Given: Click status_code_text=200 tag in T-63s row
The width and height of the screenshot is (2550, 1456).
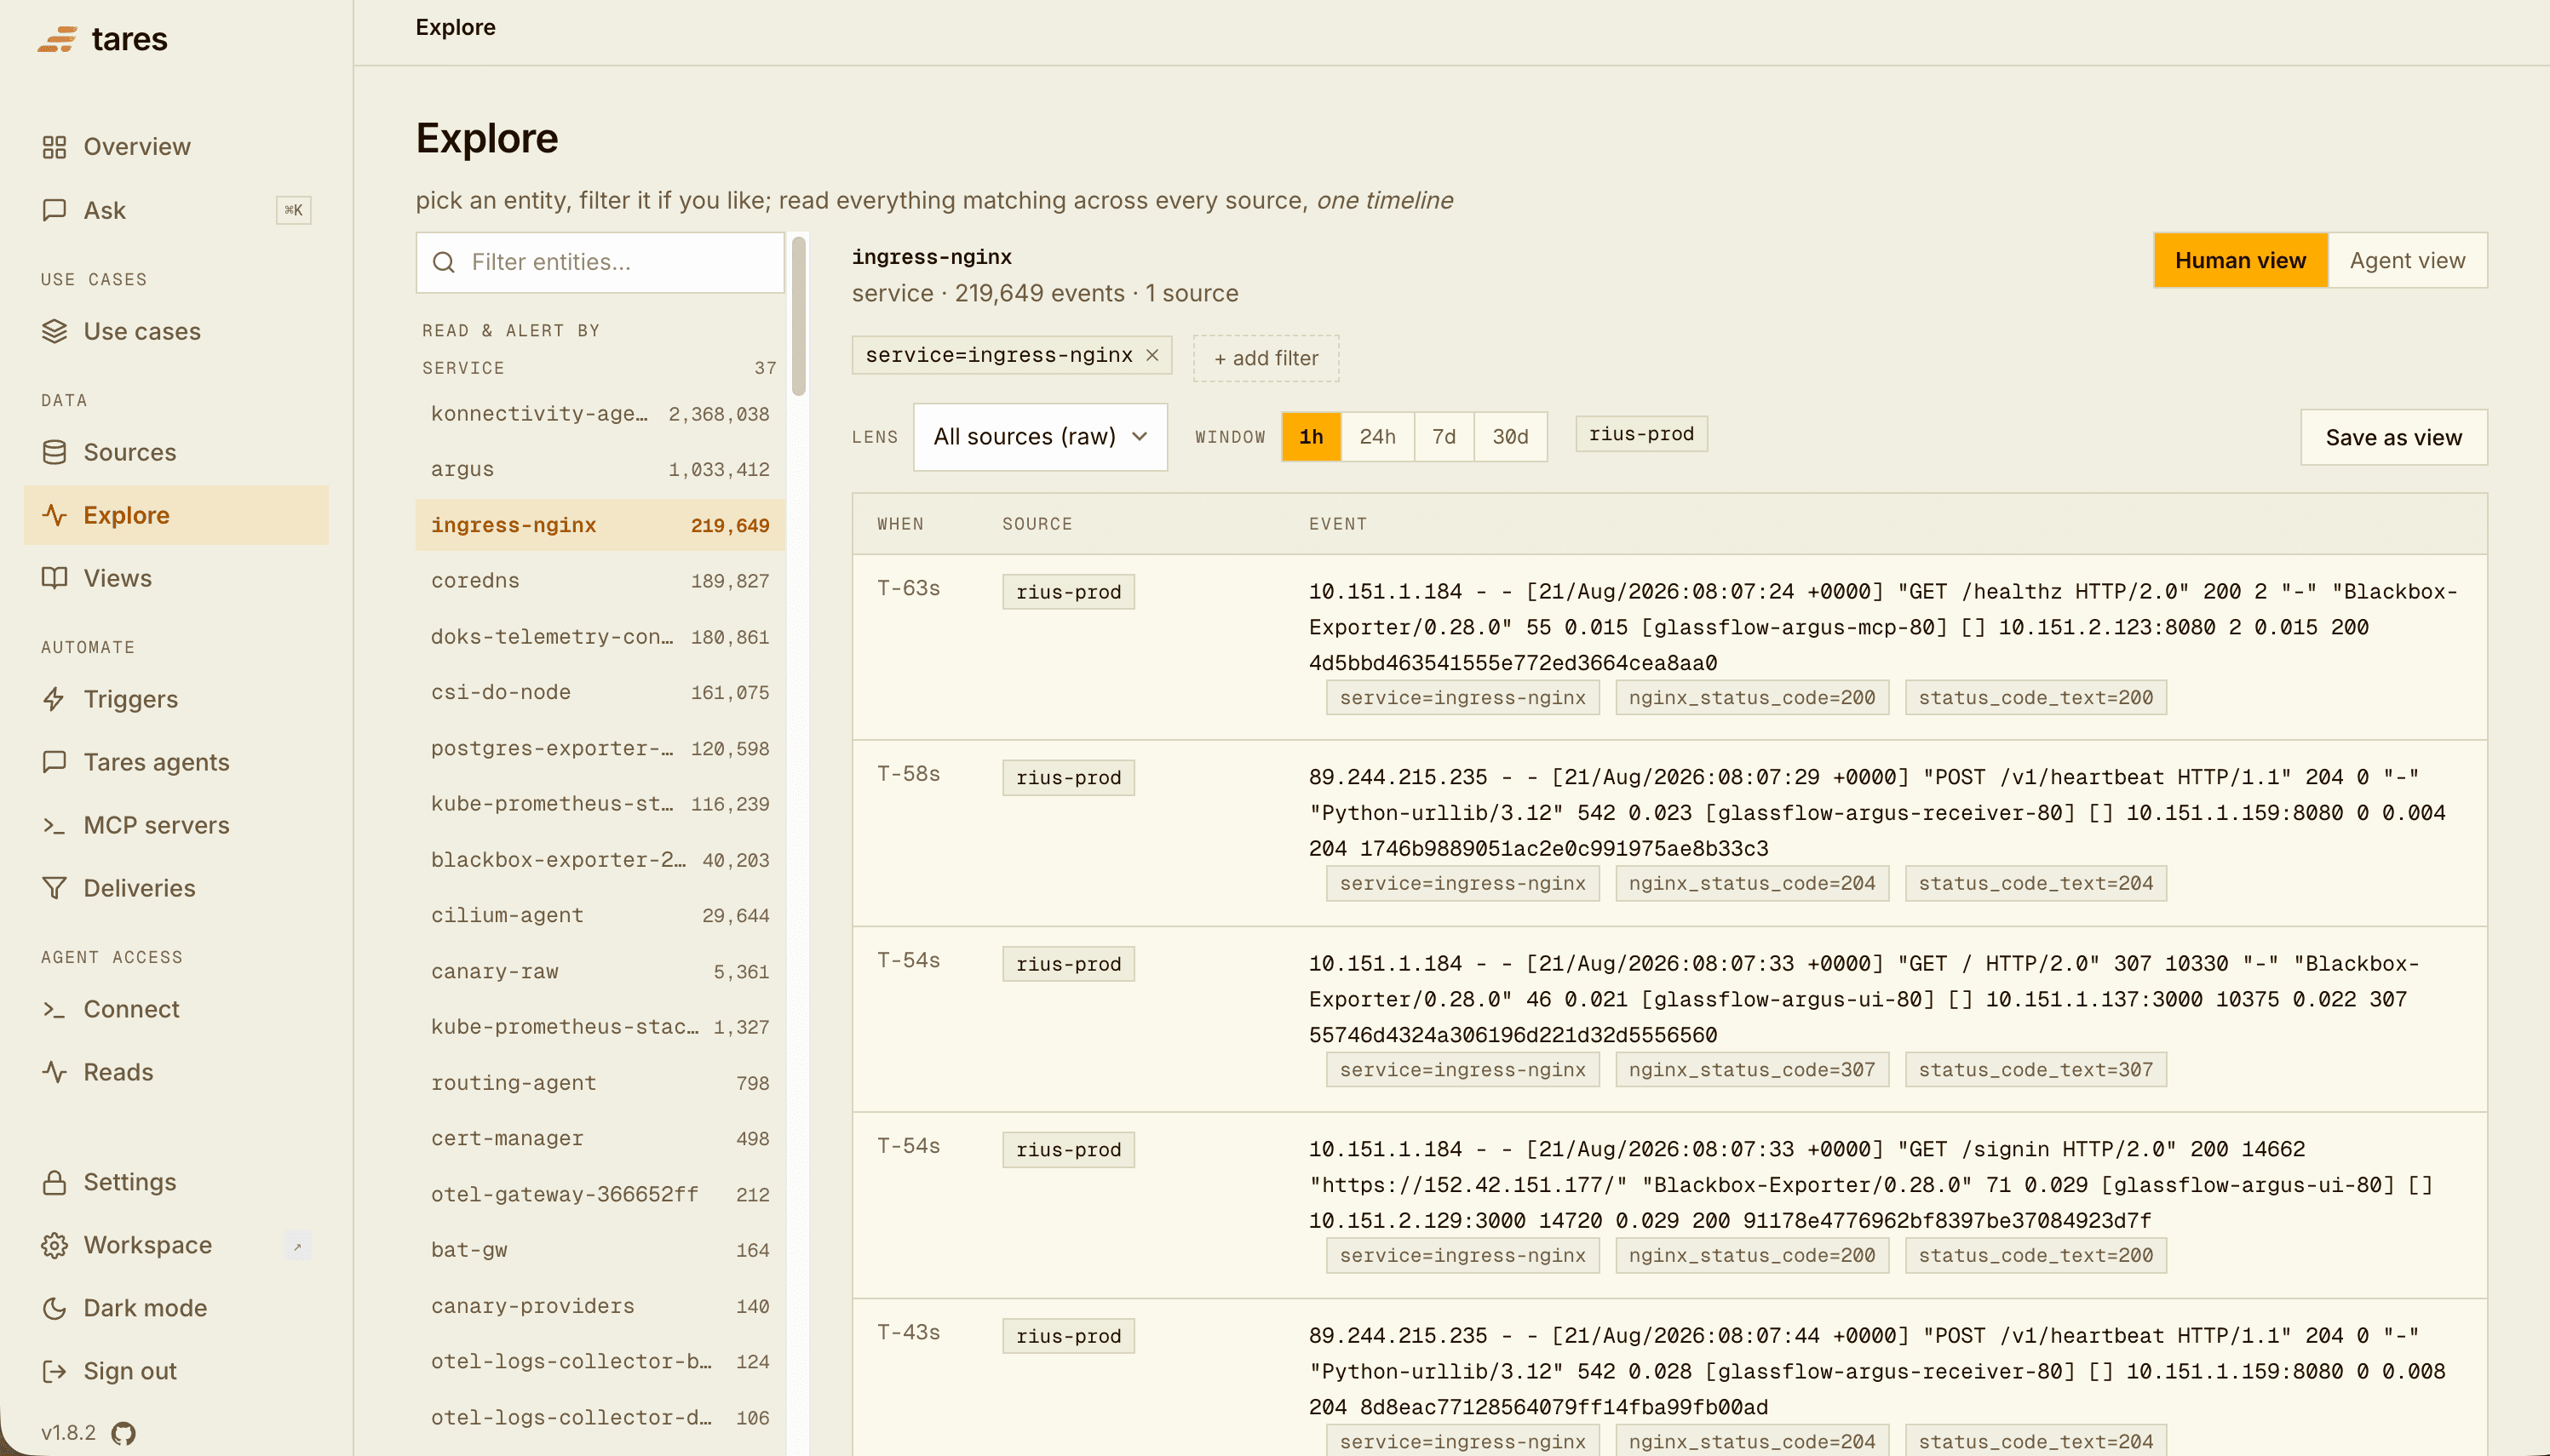Looking at the screenshot, I should click(x=2035, y=697).
